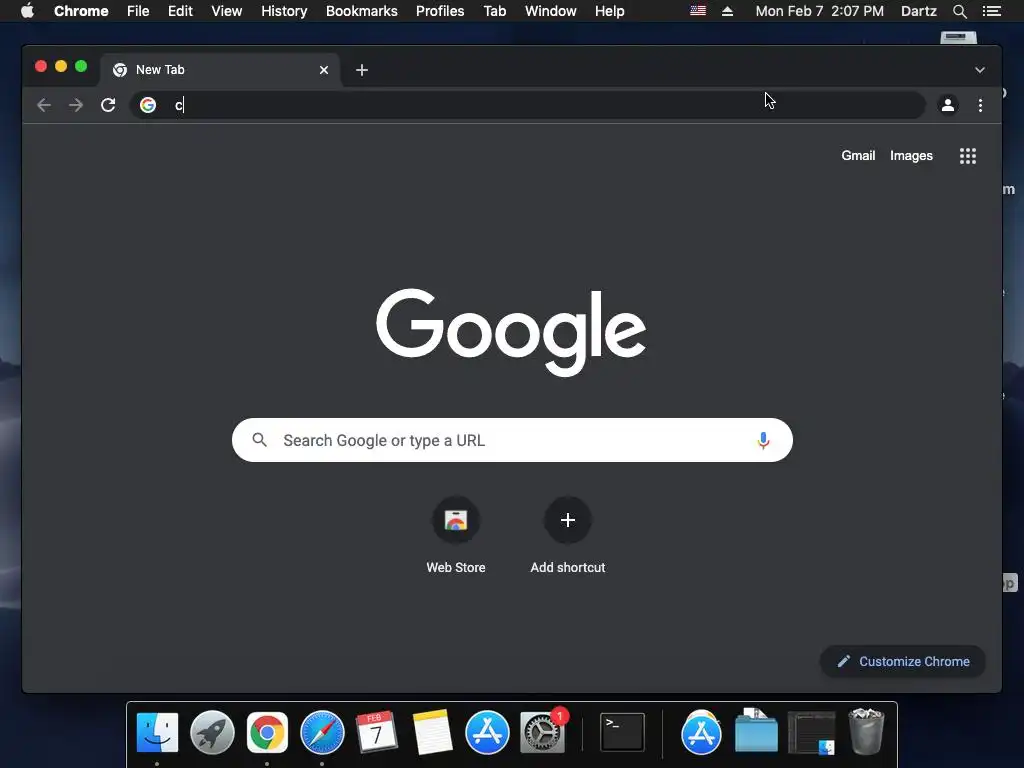Viewport: 1024px width, 768px height.
Task: Click the browser forward arrow
Action: pyautogui.click(x=76, y=105)
